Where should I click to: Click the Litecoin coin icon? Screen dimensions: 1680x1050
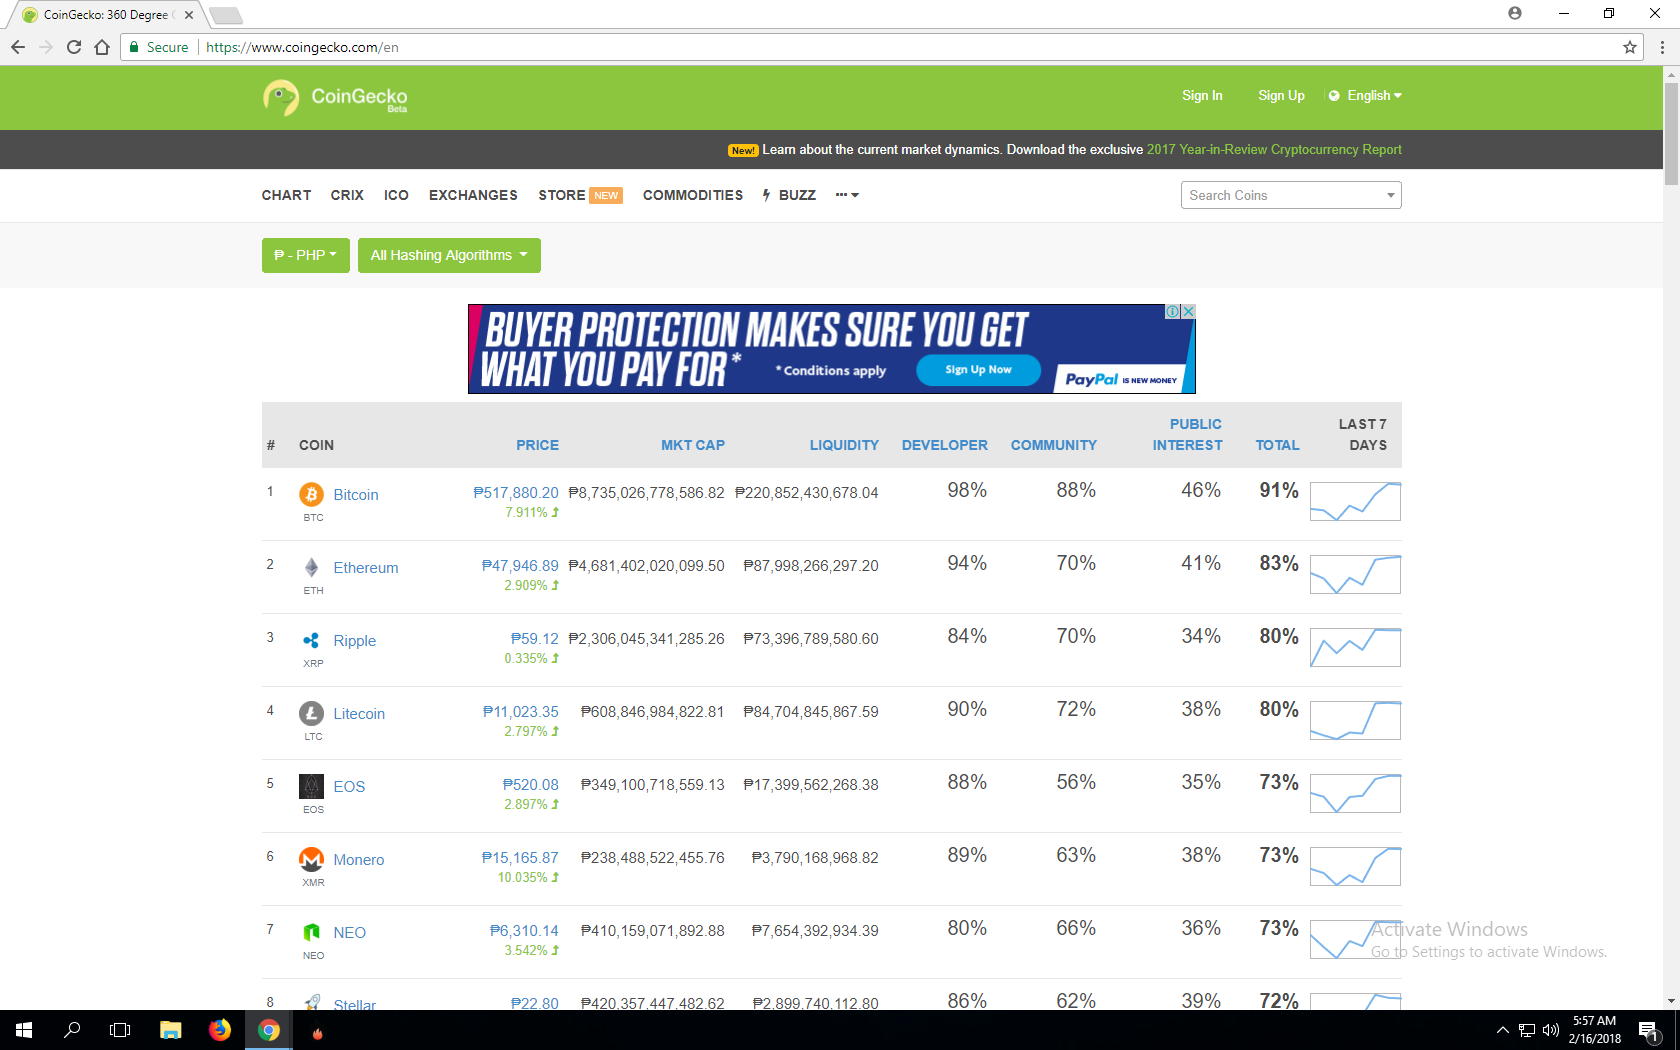311,713
